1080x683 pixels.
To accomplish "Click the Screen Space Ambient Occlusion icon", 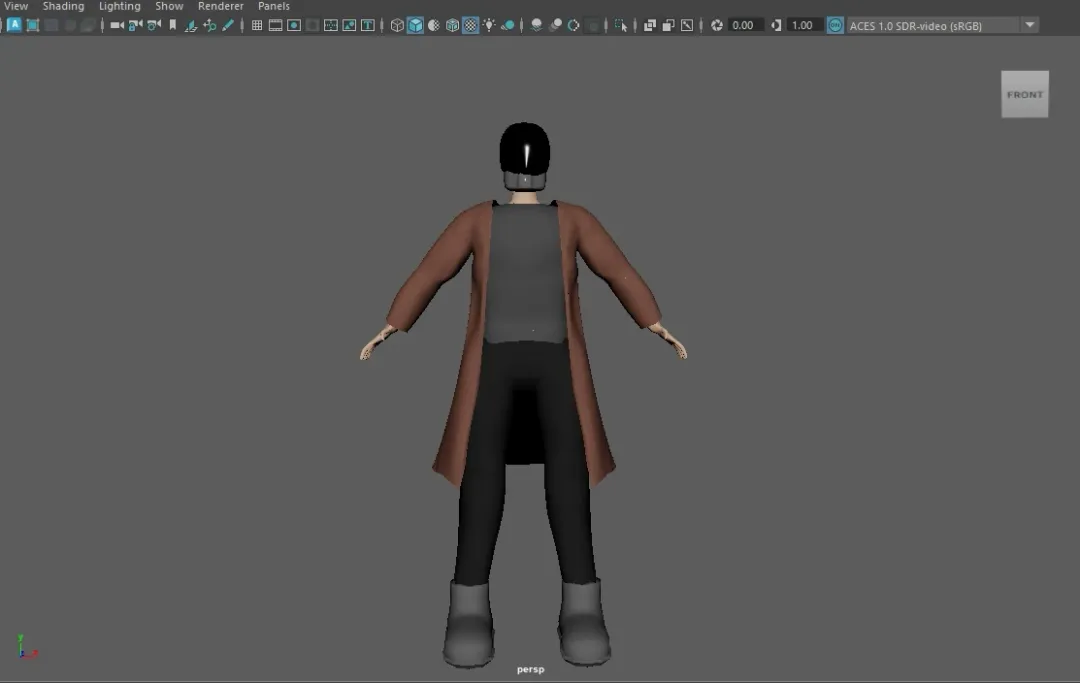I will tap(537, 25).
